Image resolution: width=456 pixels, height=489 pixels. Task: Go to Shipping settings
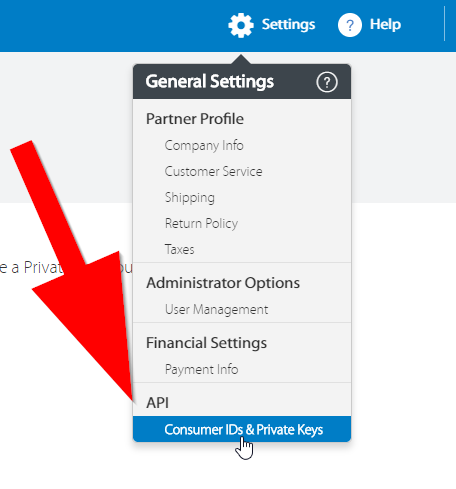click(x=190, y=198)
